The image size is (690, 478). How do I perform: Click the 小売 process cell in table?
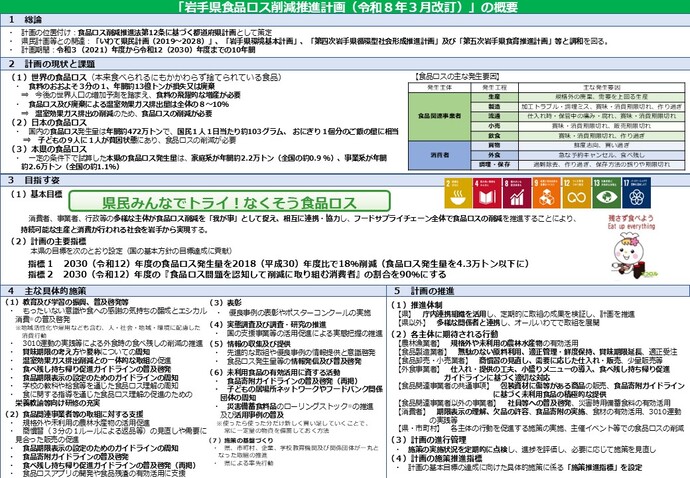coord(494,126)
